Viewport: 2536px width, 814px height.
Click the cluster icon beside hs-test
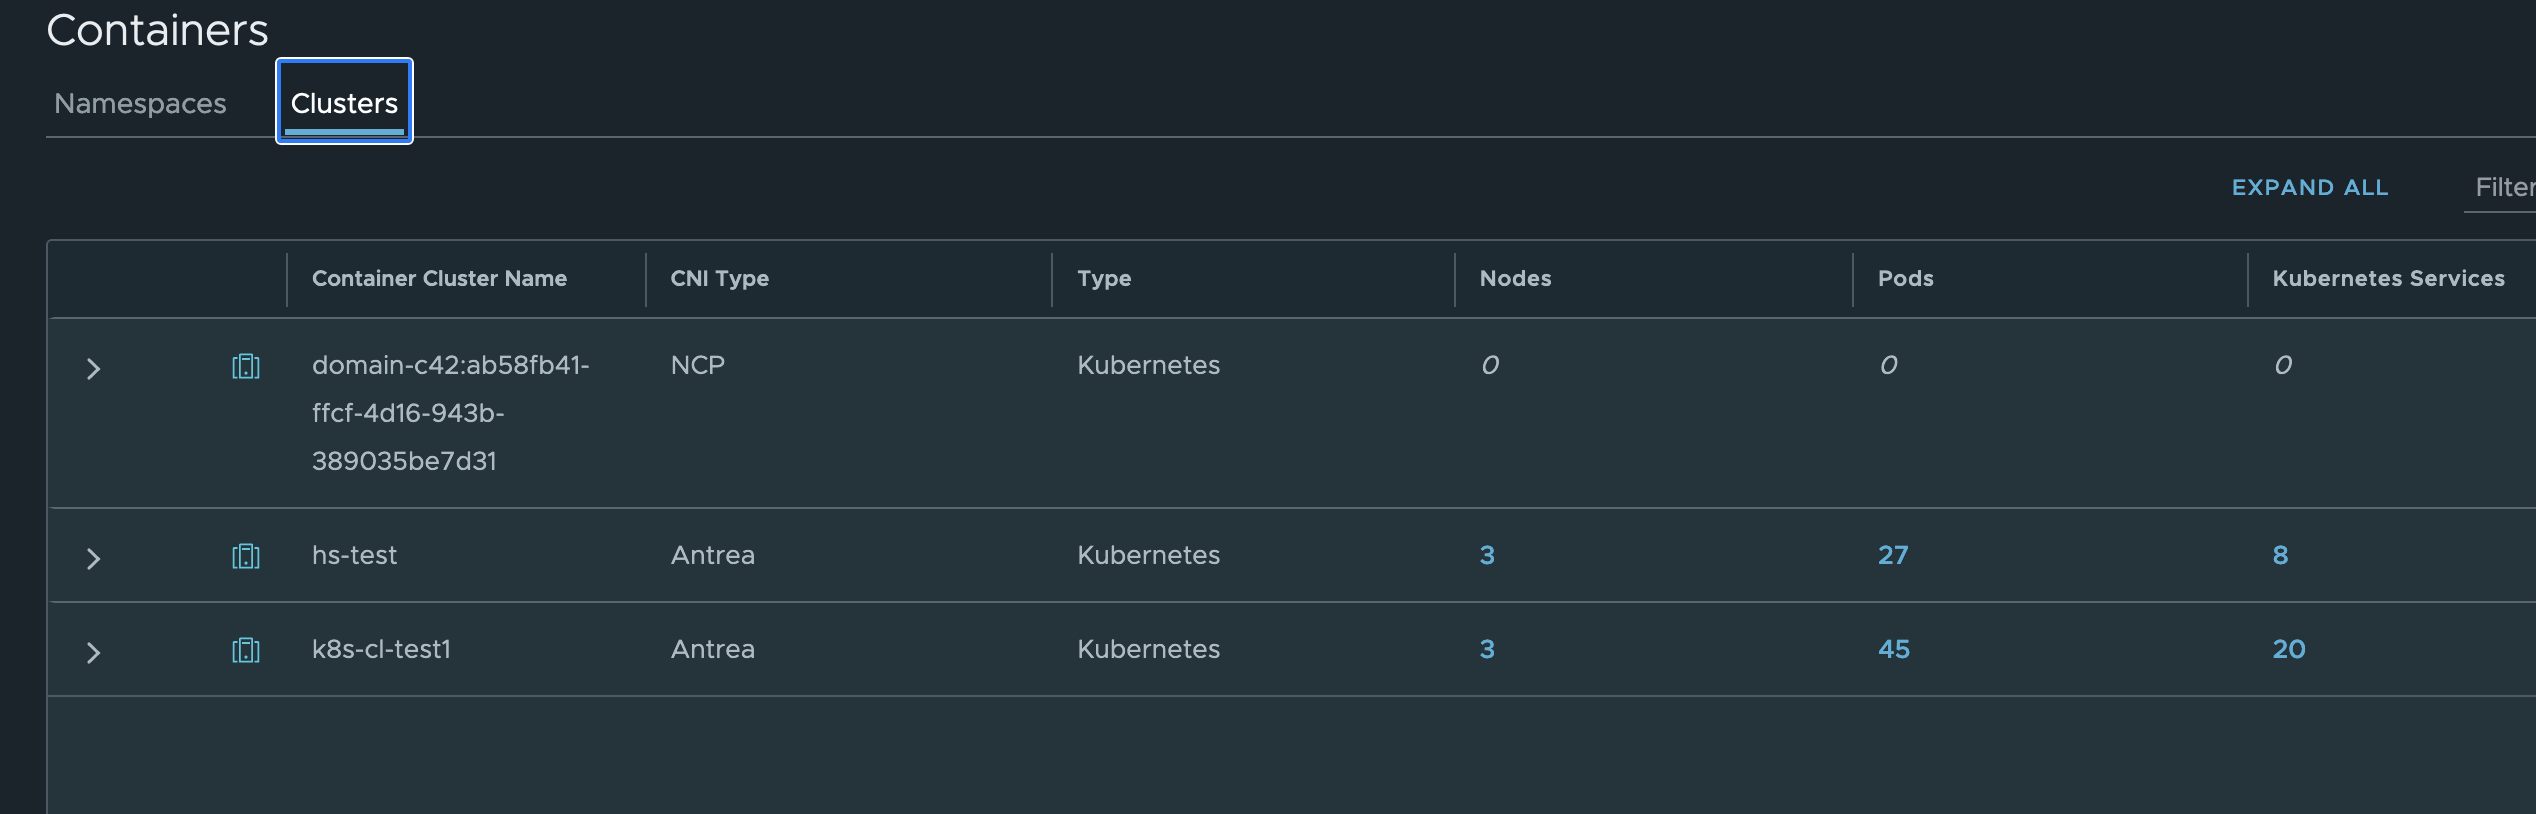pos(245,556)
